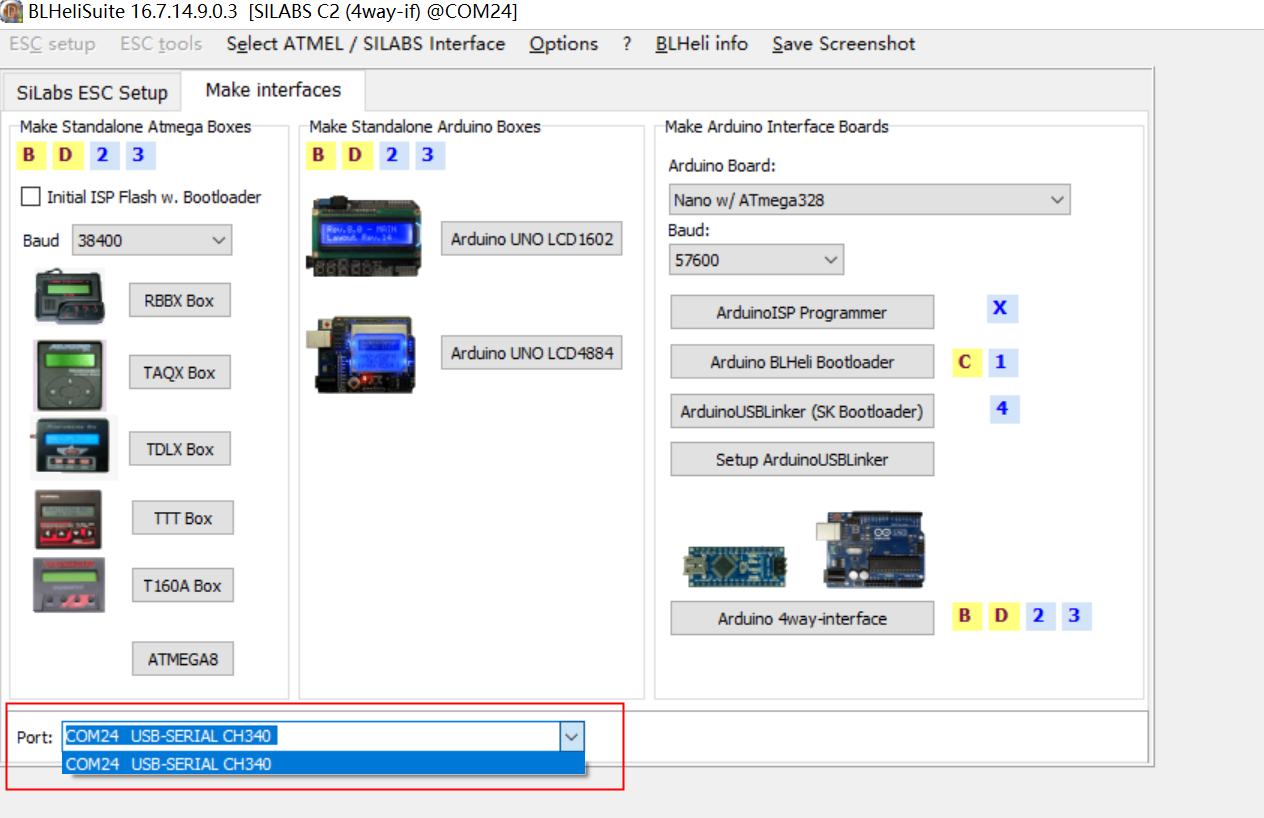1264x818 pixels.
Task: Click the 1 badge beside Arduino BLHeli Bootloader
Action: [x=1001, y=362]
